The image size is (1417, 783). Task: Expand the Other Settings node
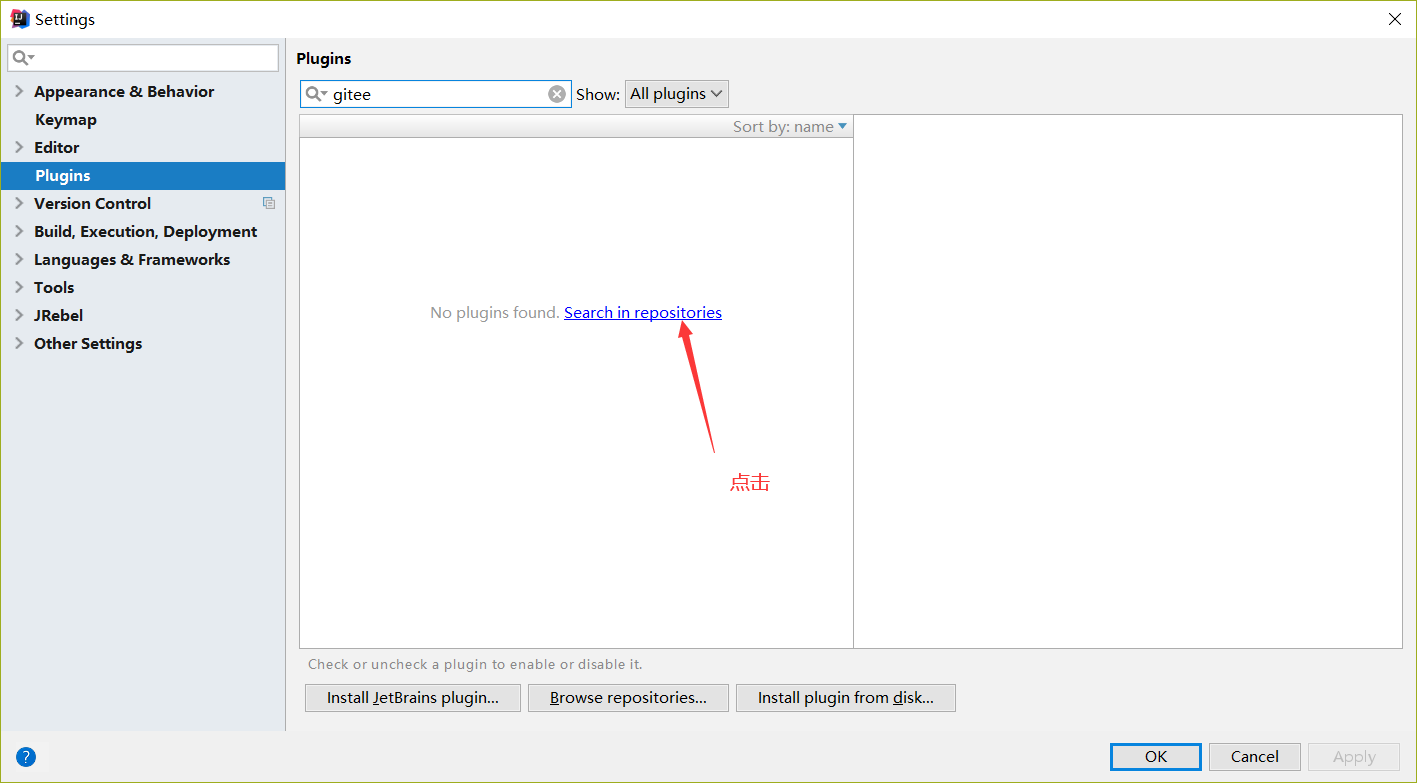[19, 343]
